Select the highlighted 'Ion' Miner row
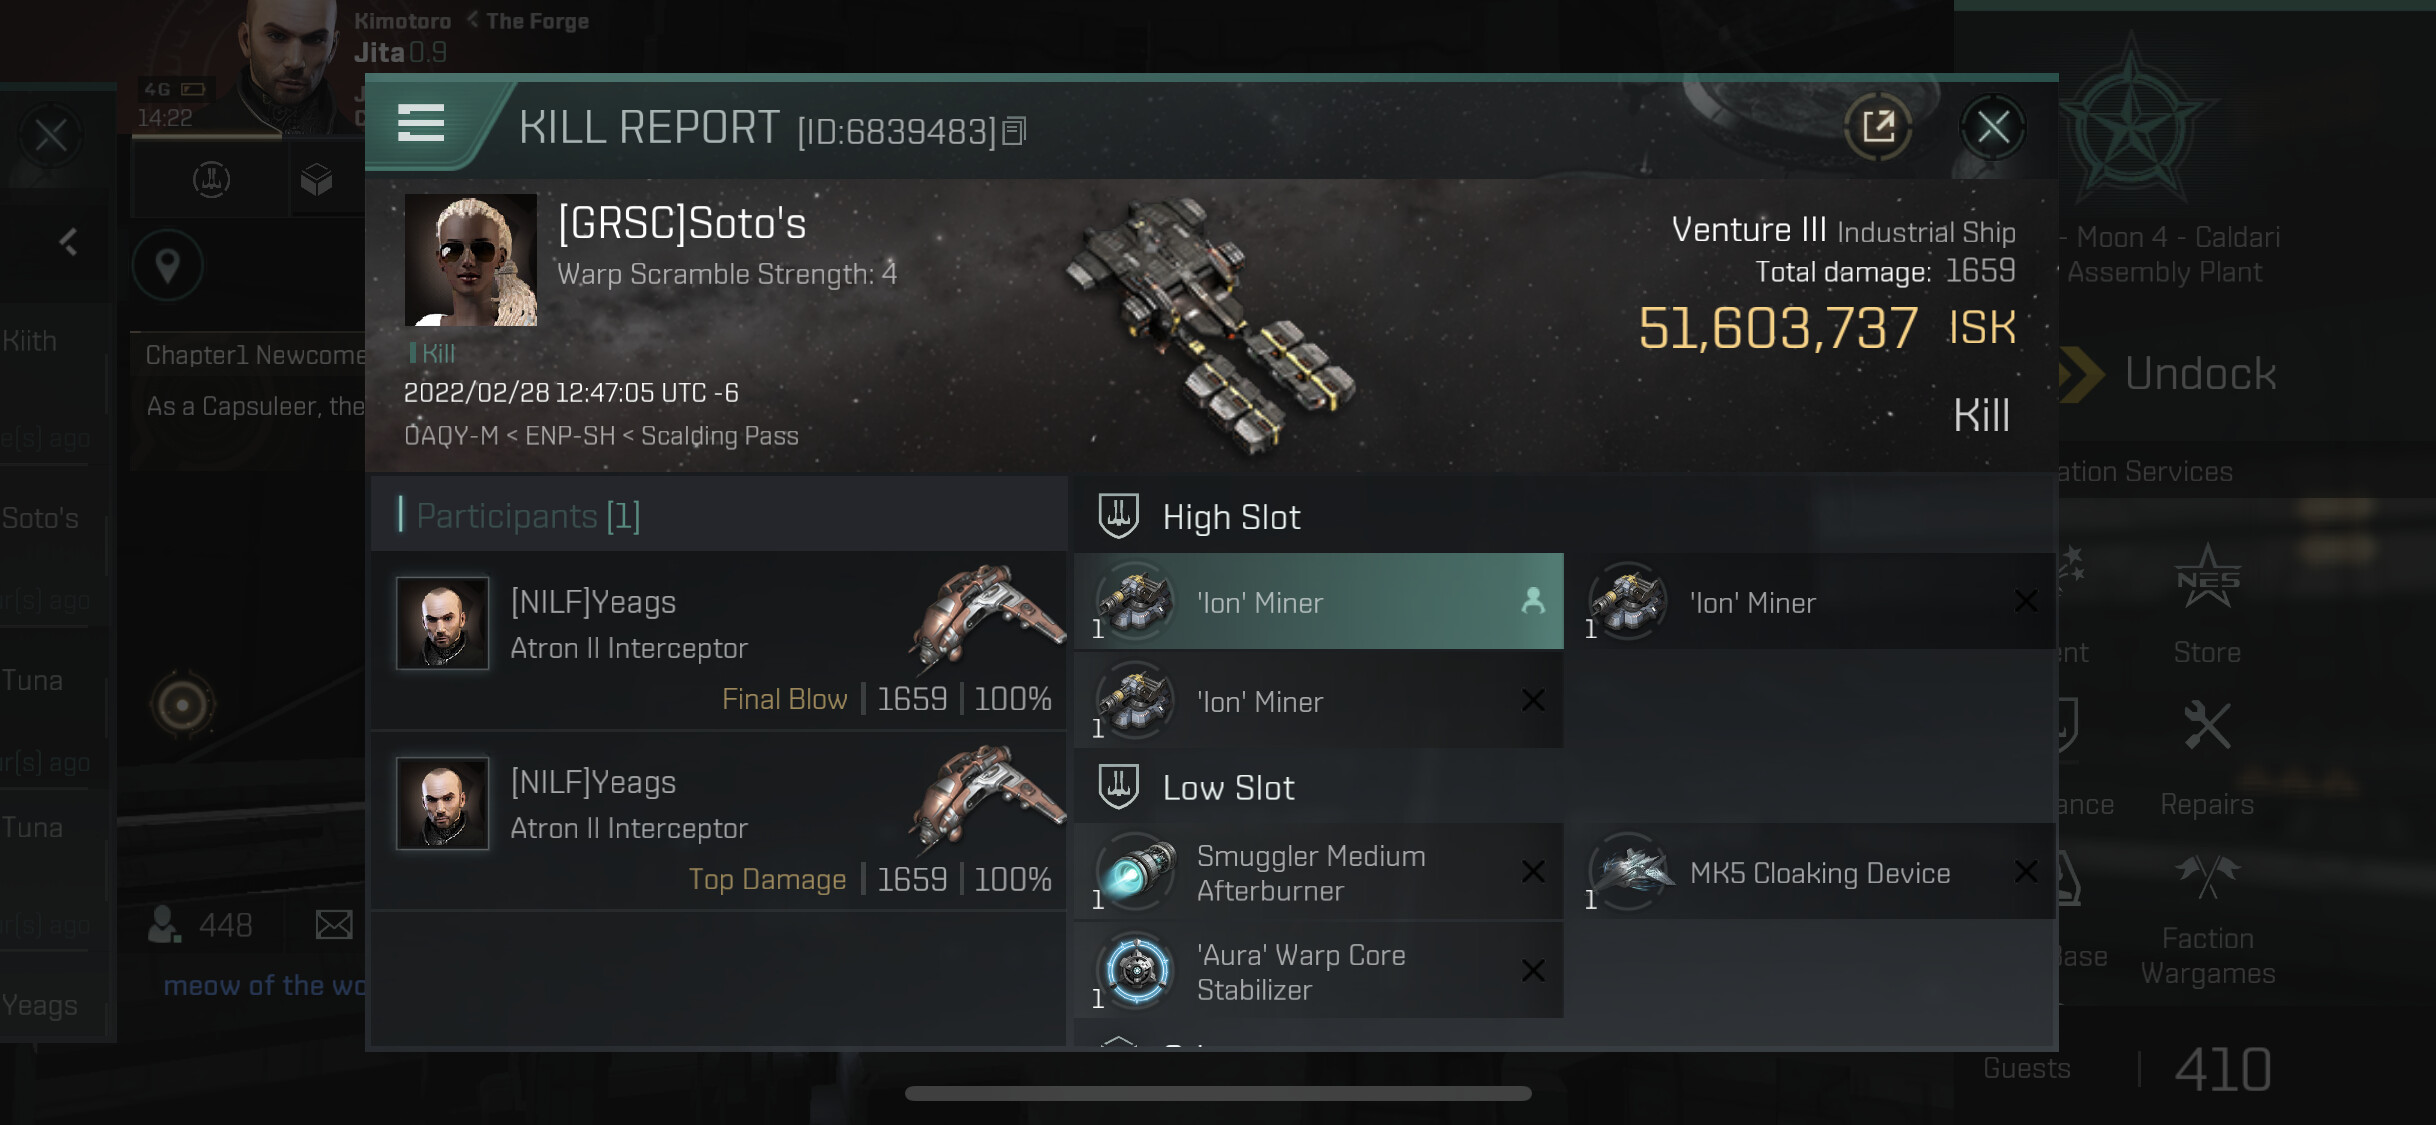Image resolution: width=2436 pixels, height=1125 pixels. 1318,602
